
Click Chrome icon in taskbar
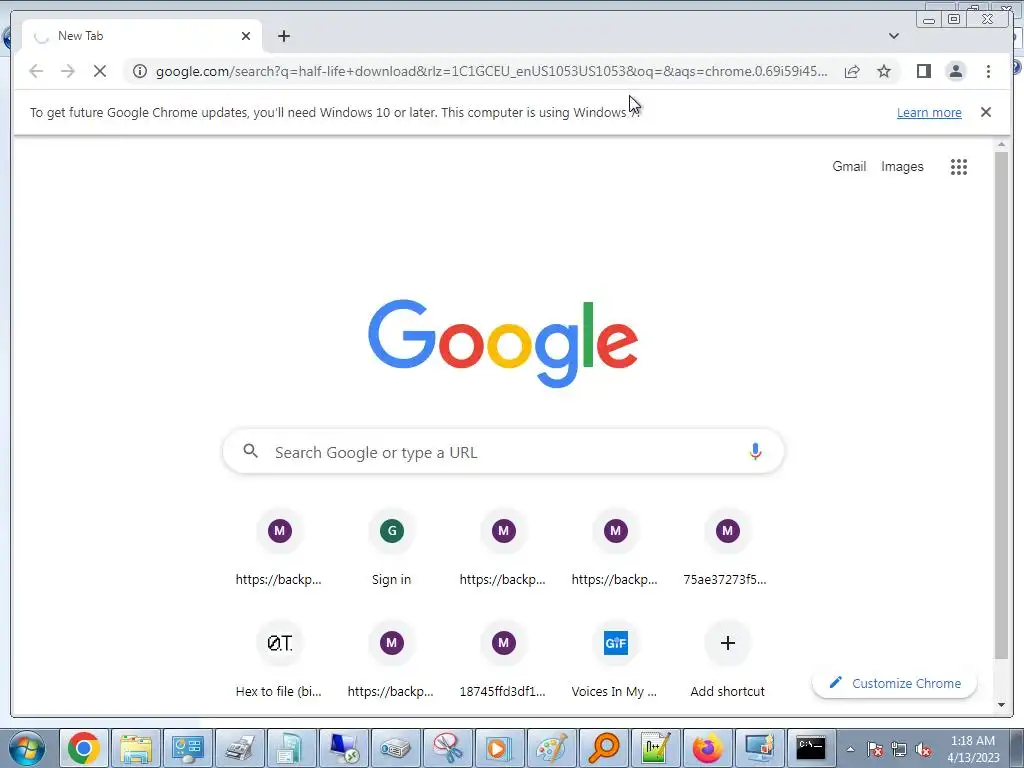[84, 748]
